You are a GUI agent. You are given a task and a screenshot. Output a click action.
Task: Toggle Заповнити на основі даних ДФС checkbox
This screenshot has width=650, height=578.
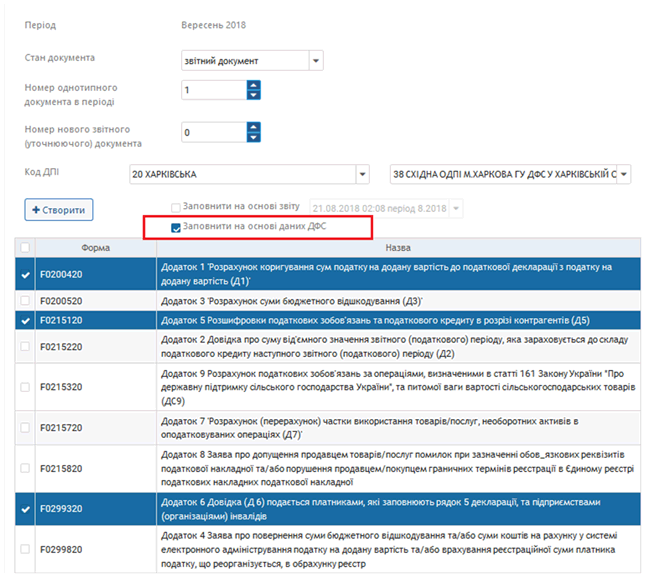tap(176, 228)
